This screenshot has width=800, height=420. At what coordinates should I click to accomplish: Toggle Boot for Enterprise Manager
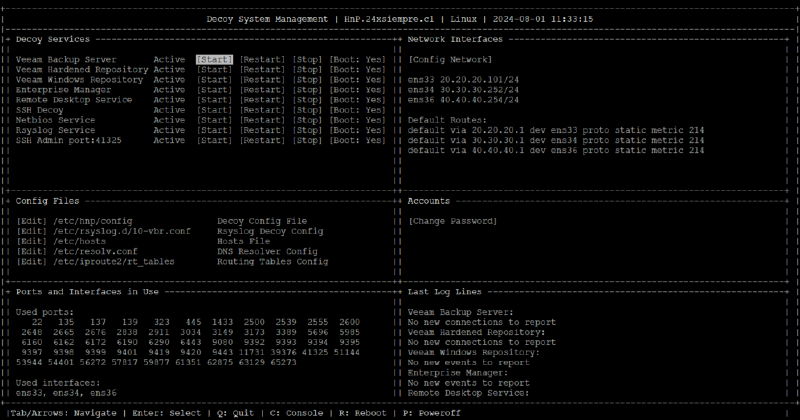tap(357, 90)
